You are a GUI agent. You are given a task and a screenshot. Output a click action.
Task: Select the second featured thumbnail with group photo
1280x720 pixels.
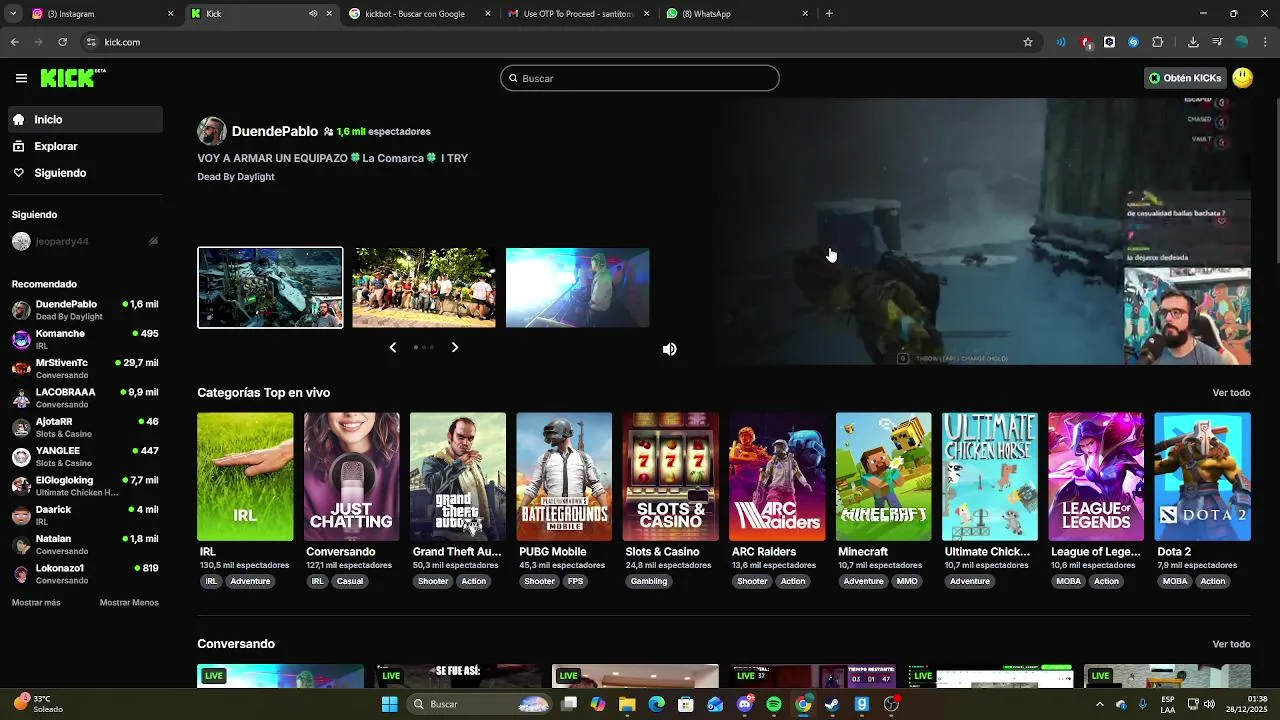point(424,288)
